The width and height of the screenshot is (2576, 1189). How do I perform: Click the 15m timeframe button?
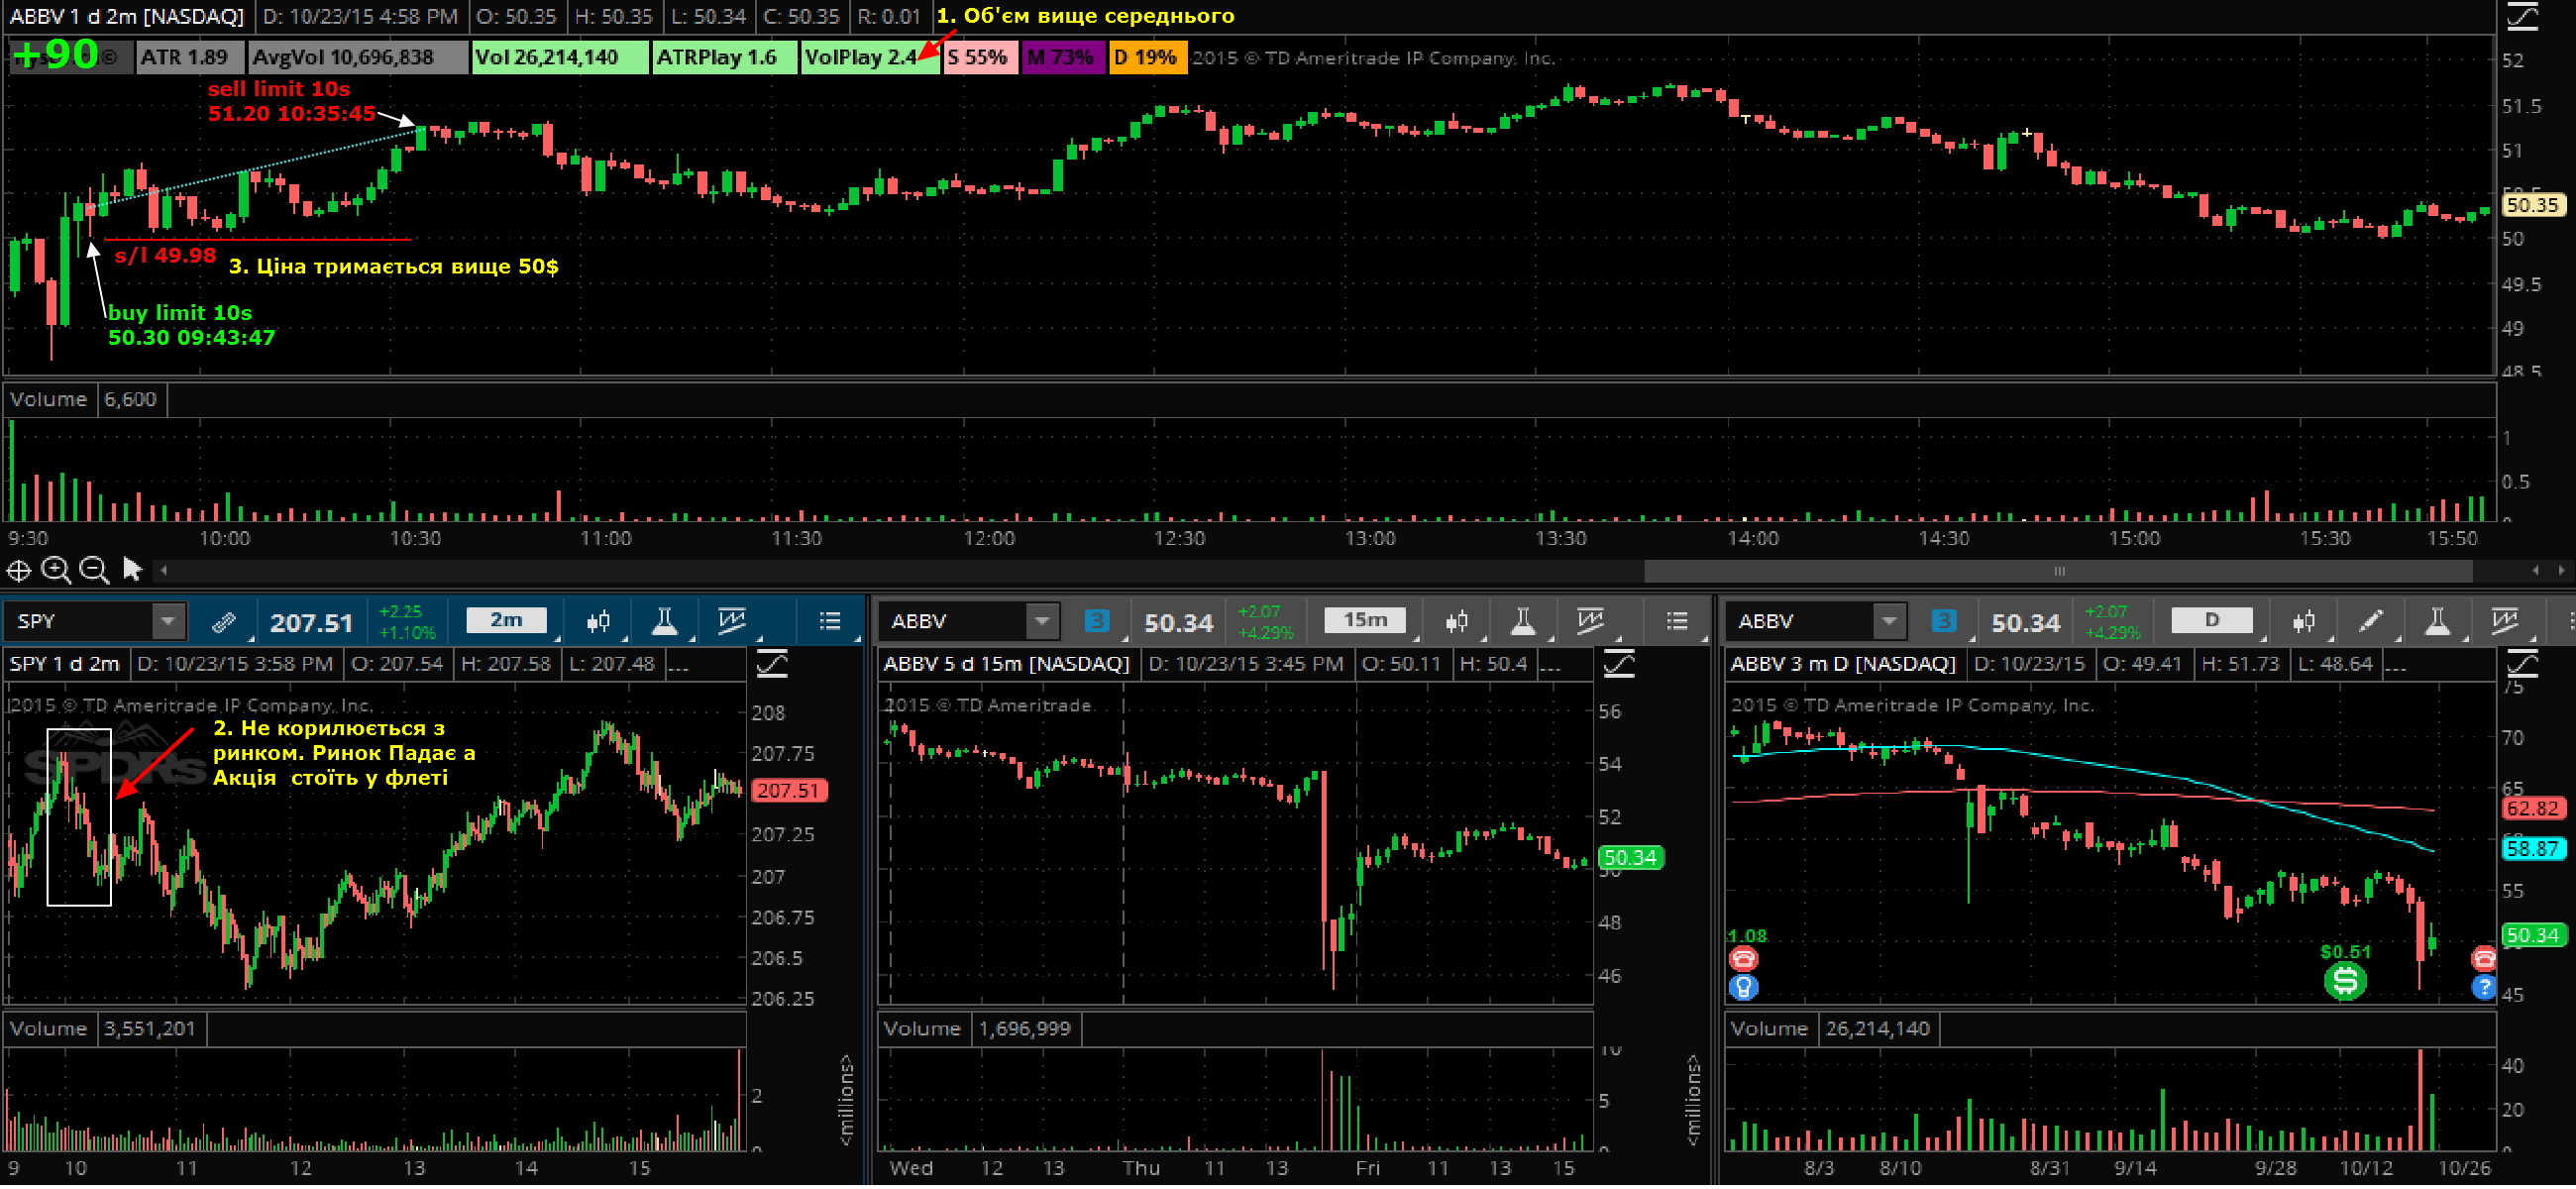pyautogui.click(x=1364, y=622)
